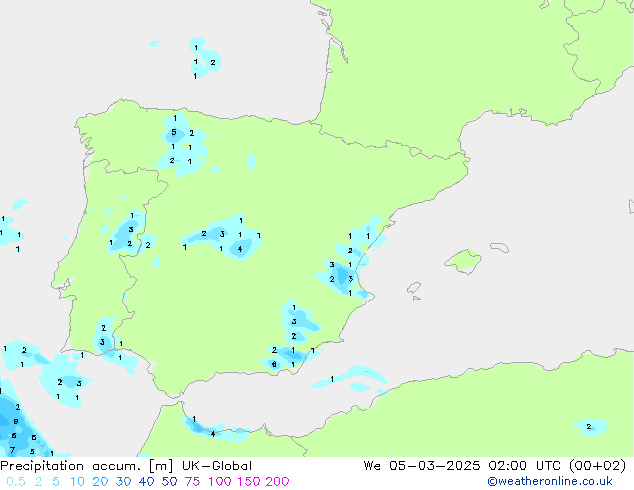
Task: Pick the legend value 200
Action: point(277,482)
